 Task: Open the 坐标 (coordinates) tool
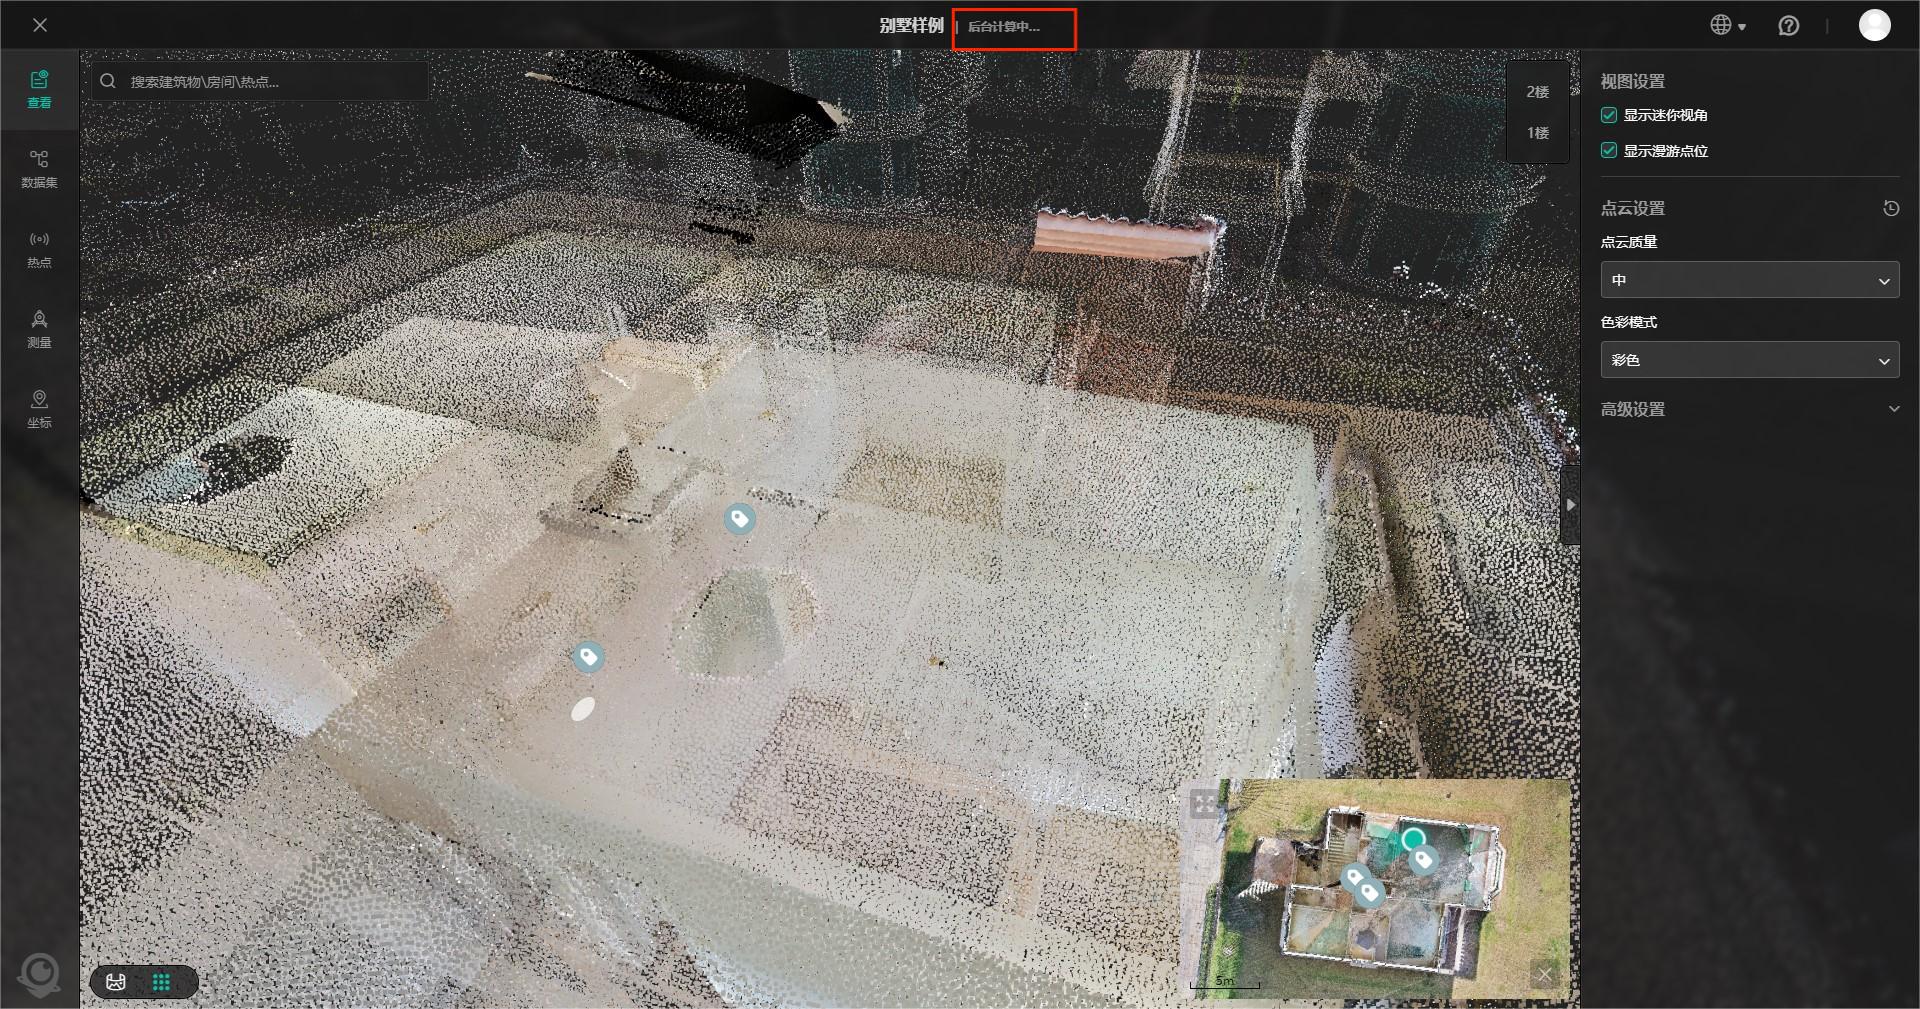(x=39, y=408)
